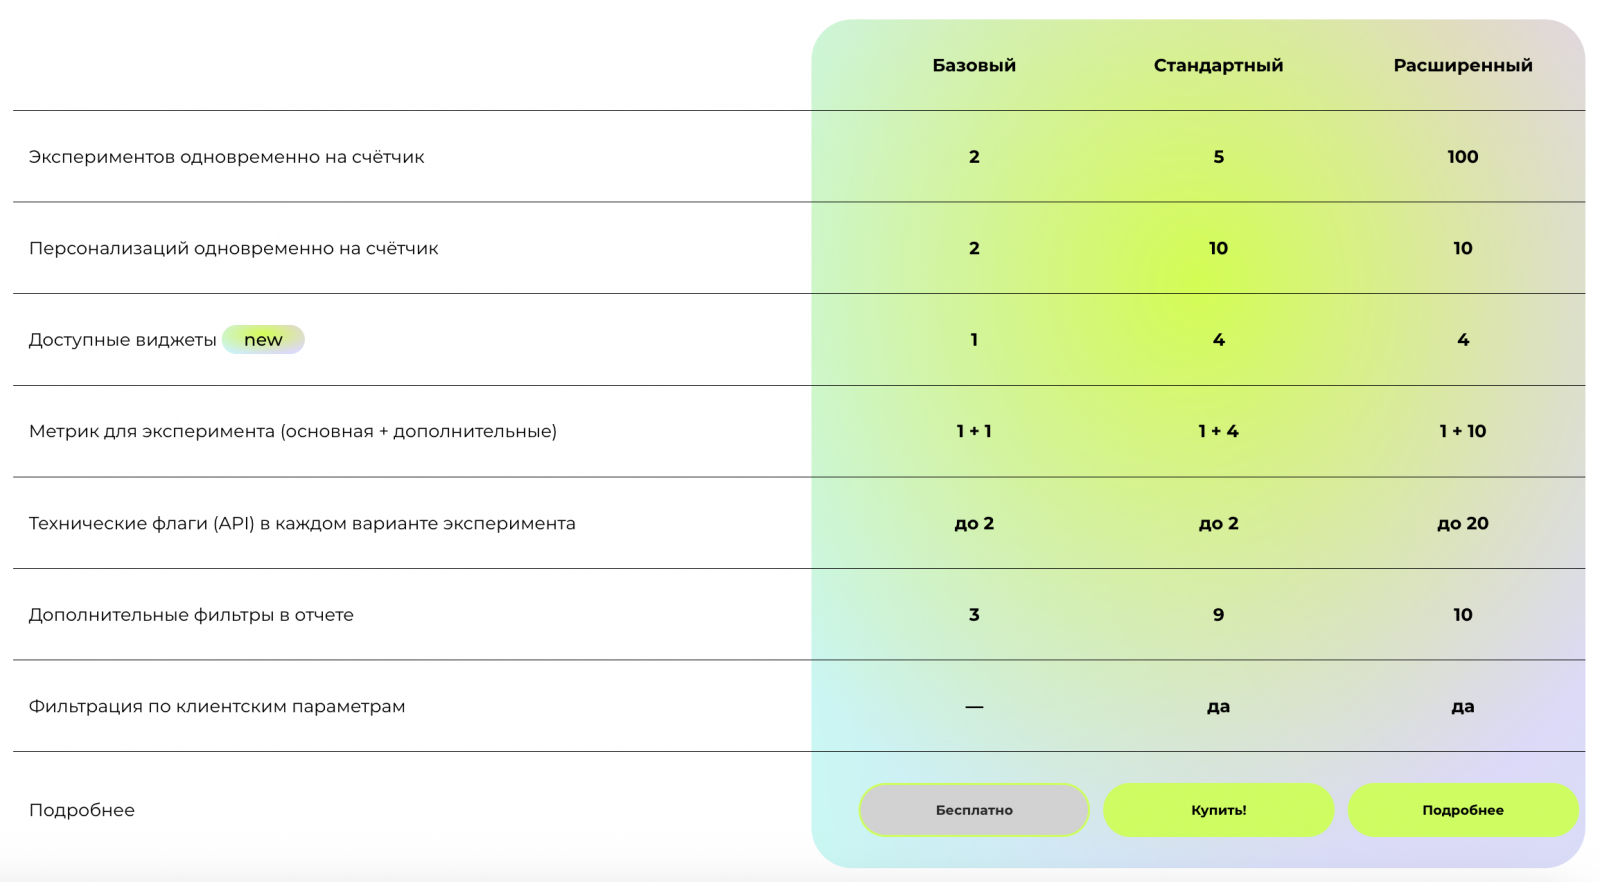The height and width of the screenshot is (882, 1600).
Task: Click the dash in the Базовый filtering cell
Action: pyautogui.click(x=974, y=707)
